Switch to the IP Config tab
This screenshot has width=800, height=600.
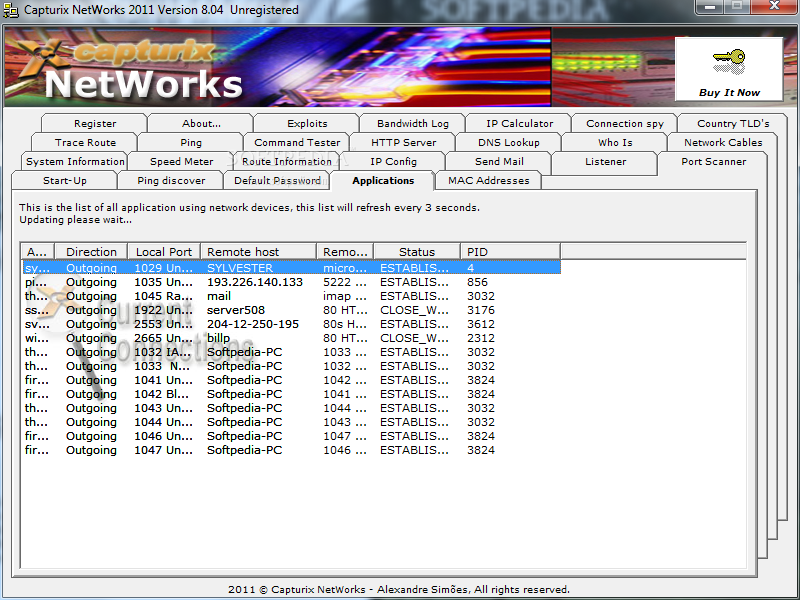[393, 161]
